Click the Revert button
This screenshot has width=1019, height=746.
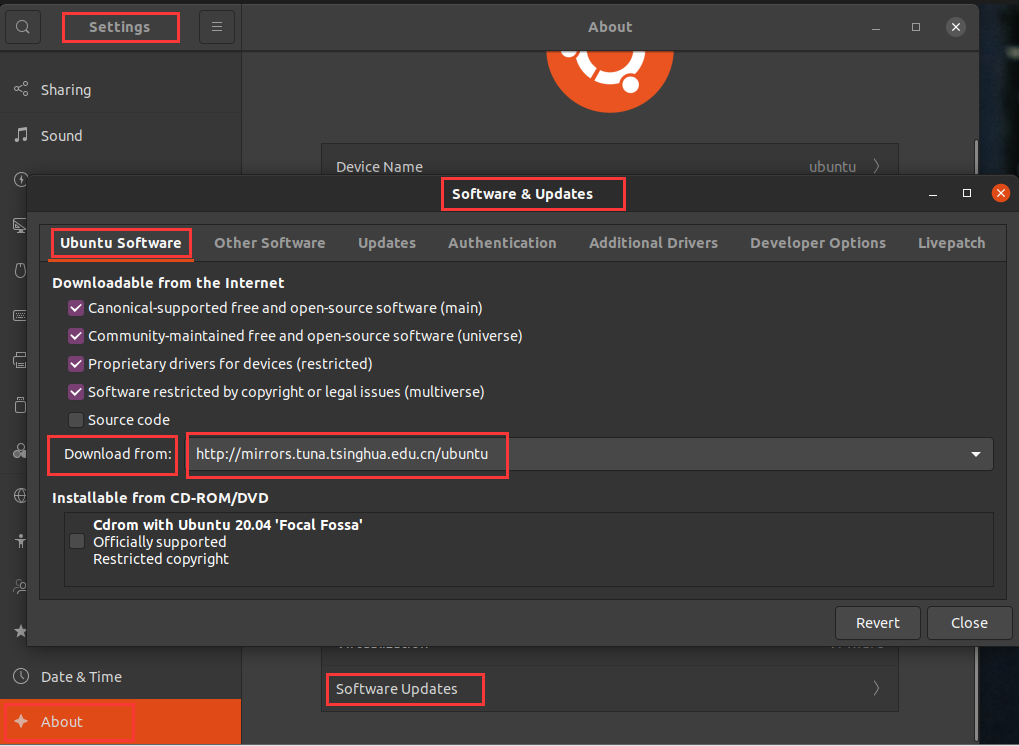click(x=877, y=622)
